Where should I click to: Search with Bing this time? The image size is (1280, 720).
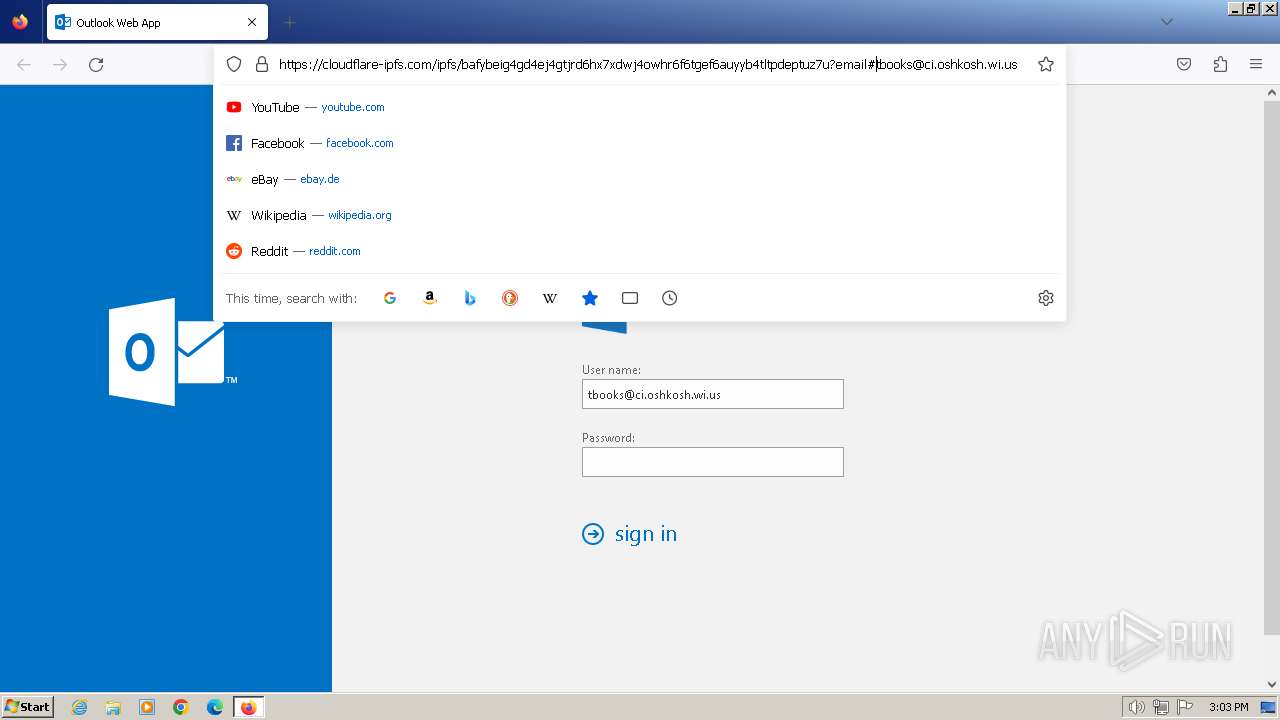(x=470, y=298)
